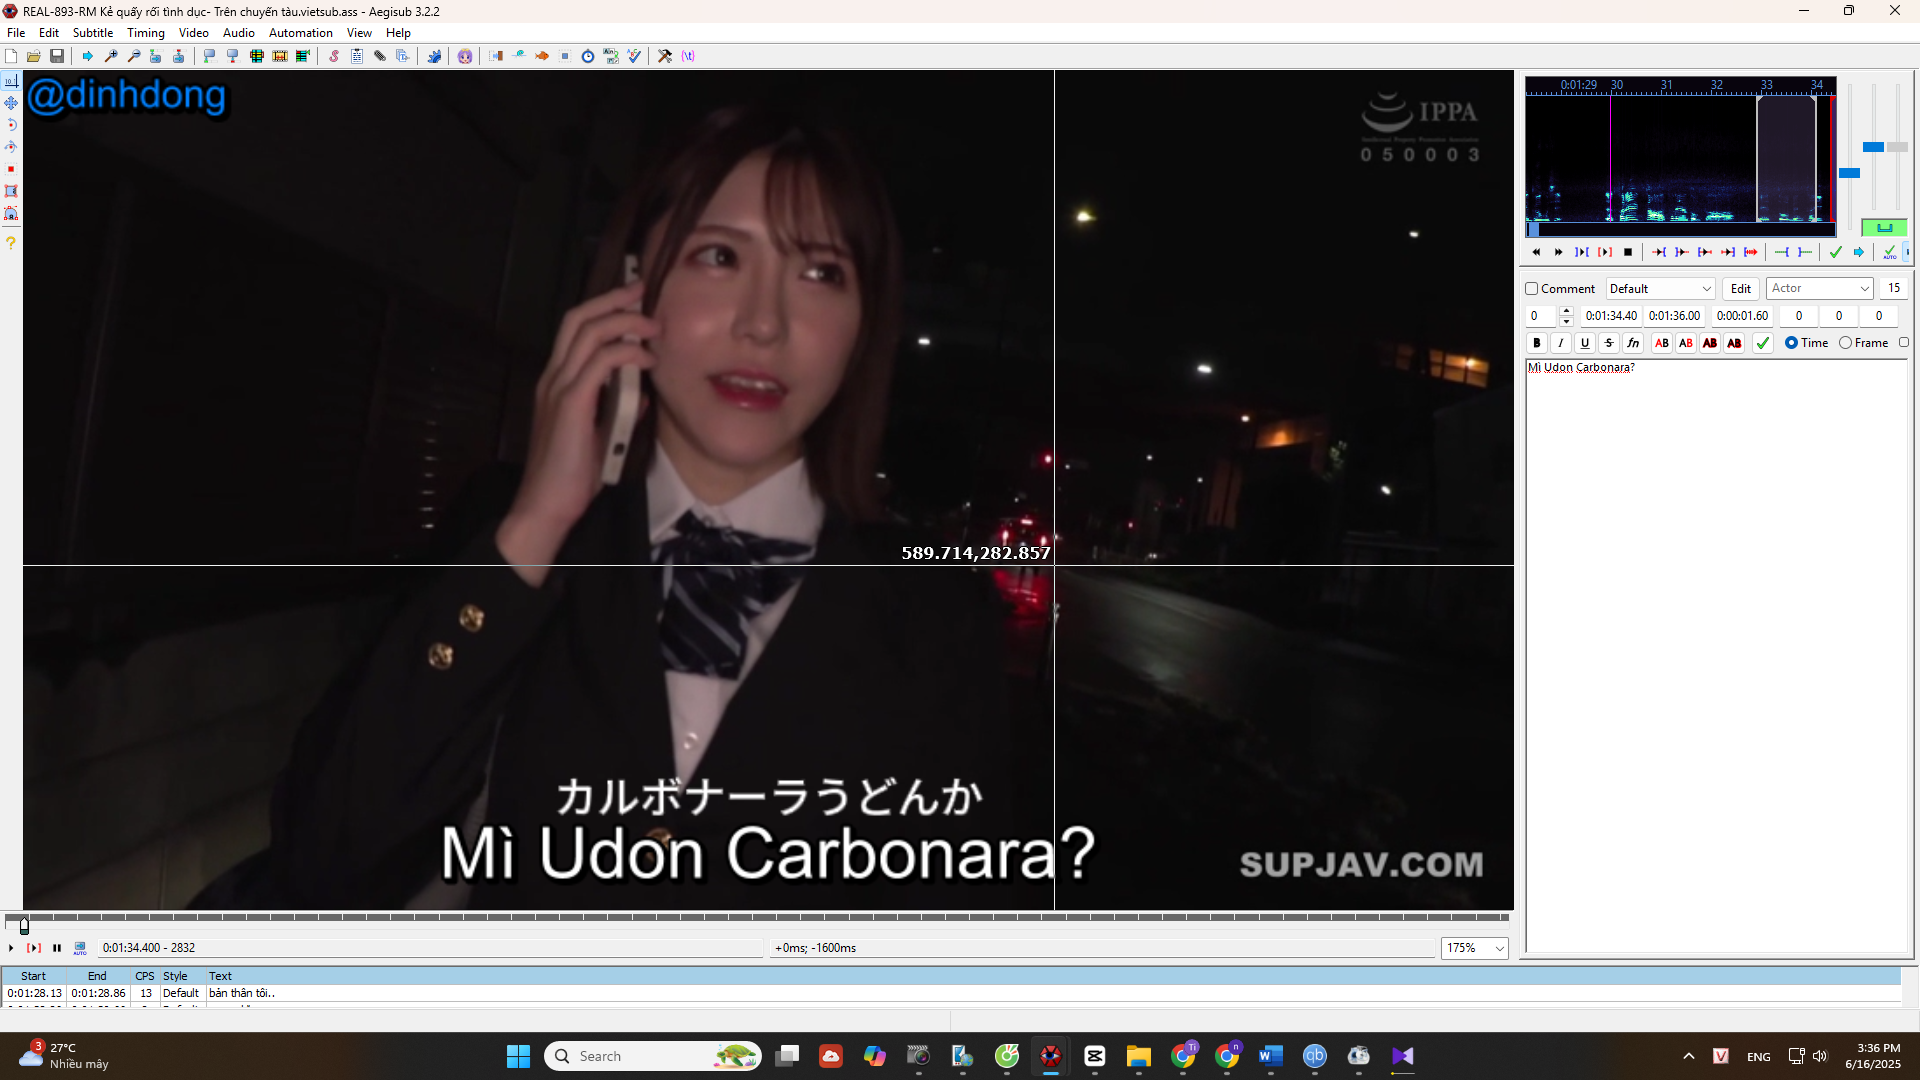Select the Time radio button
Viewport: 1920px width, 1080px height.
[1791, 343]
